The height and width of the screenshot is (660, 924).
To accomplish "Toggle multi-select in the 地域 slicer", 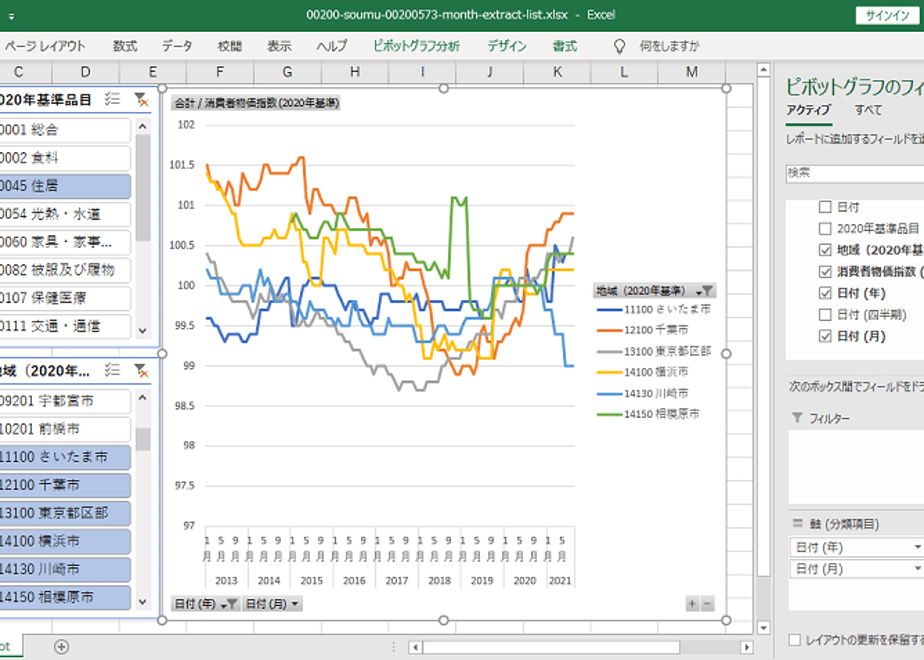I will click(112, 370).
